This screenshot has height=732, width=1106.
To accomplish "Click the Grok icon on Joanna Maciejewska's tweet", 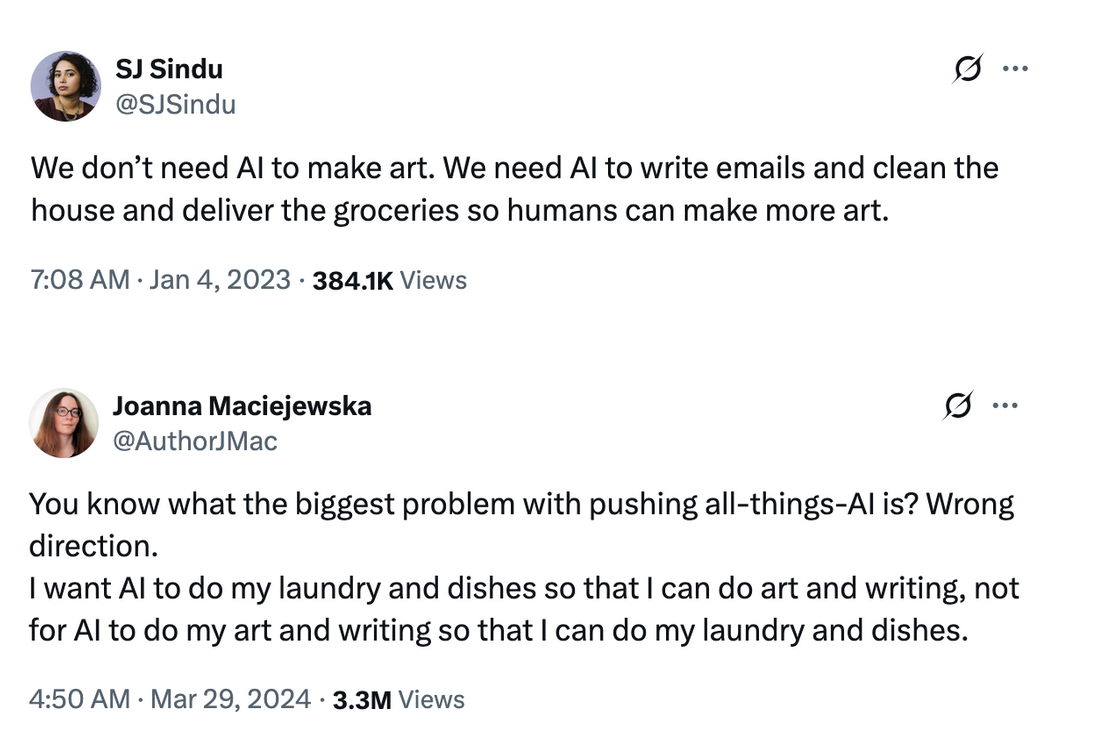I will point(957,406).
